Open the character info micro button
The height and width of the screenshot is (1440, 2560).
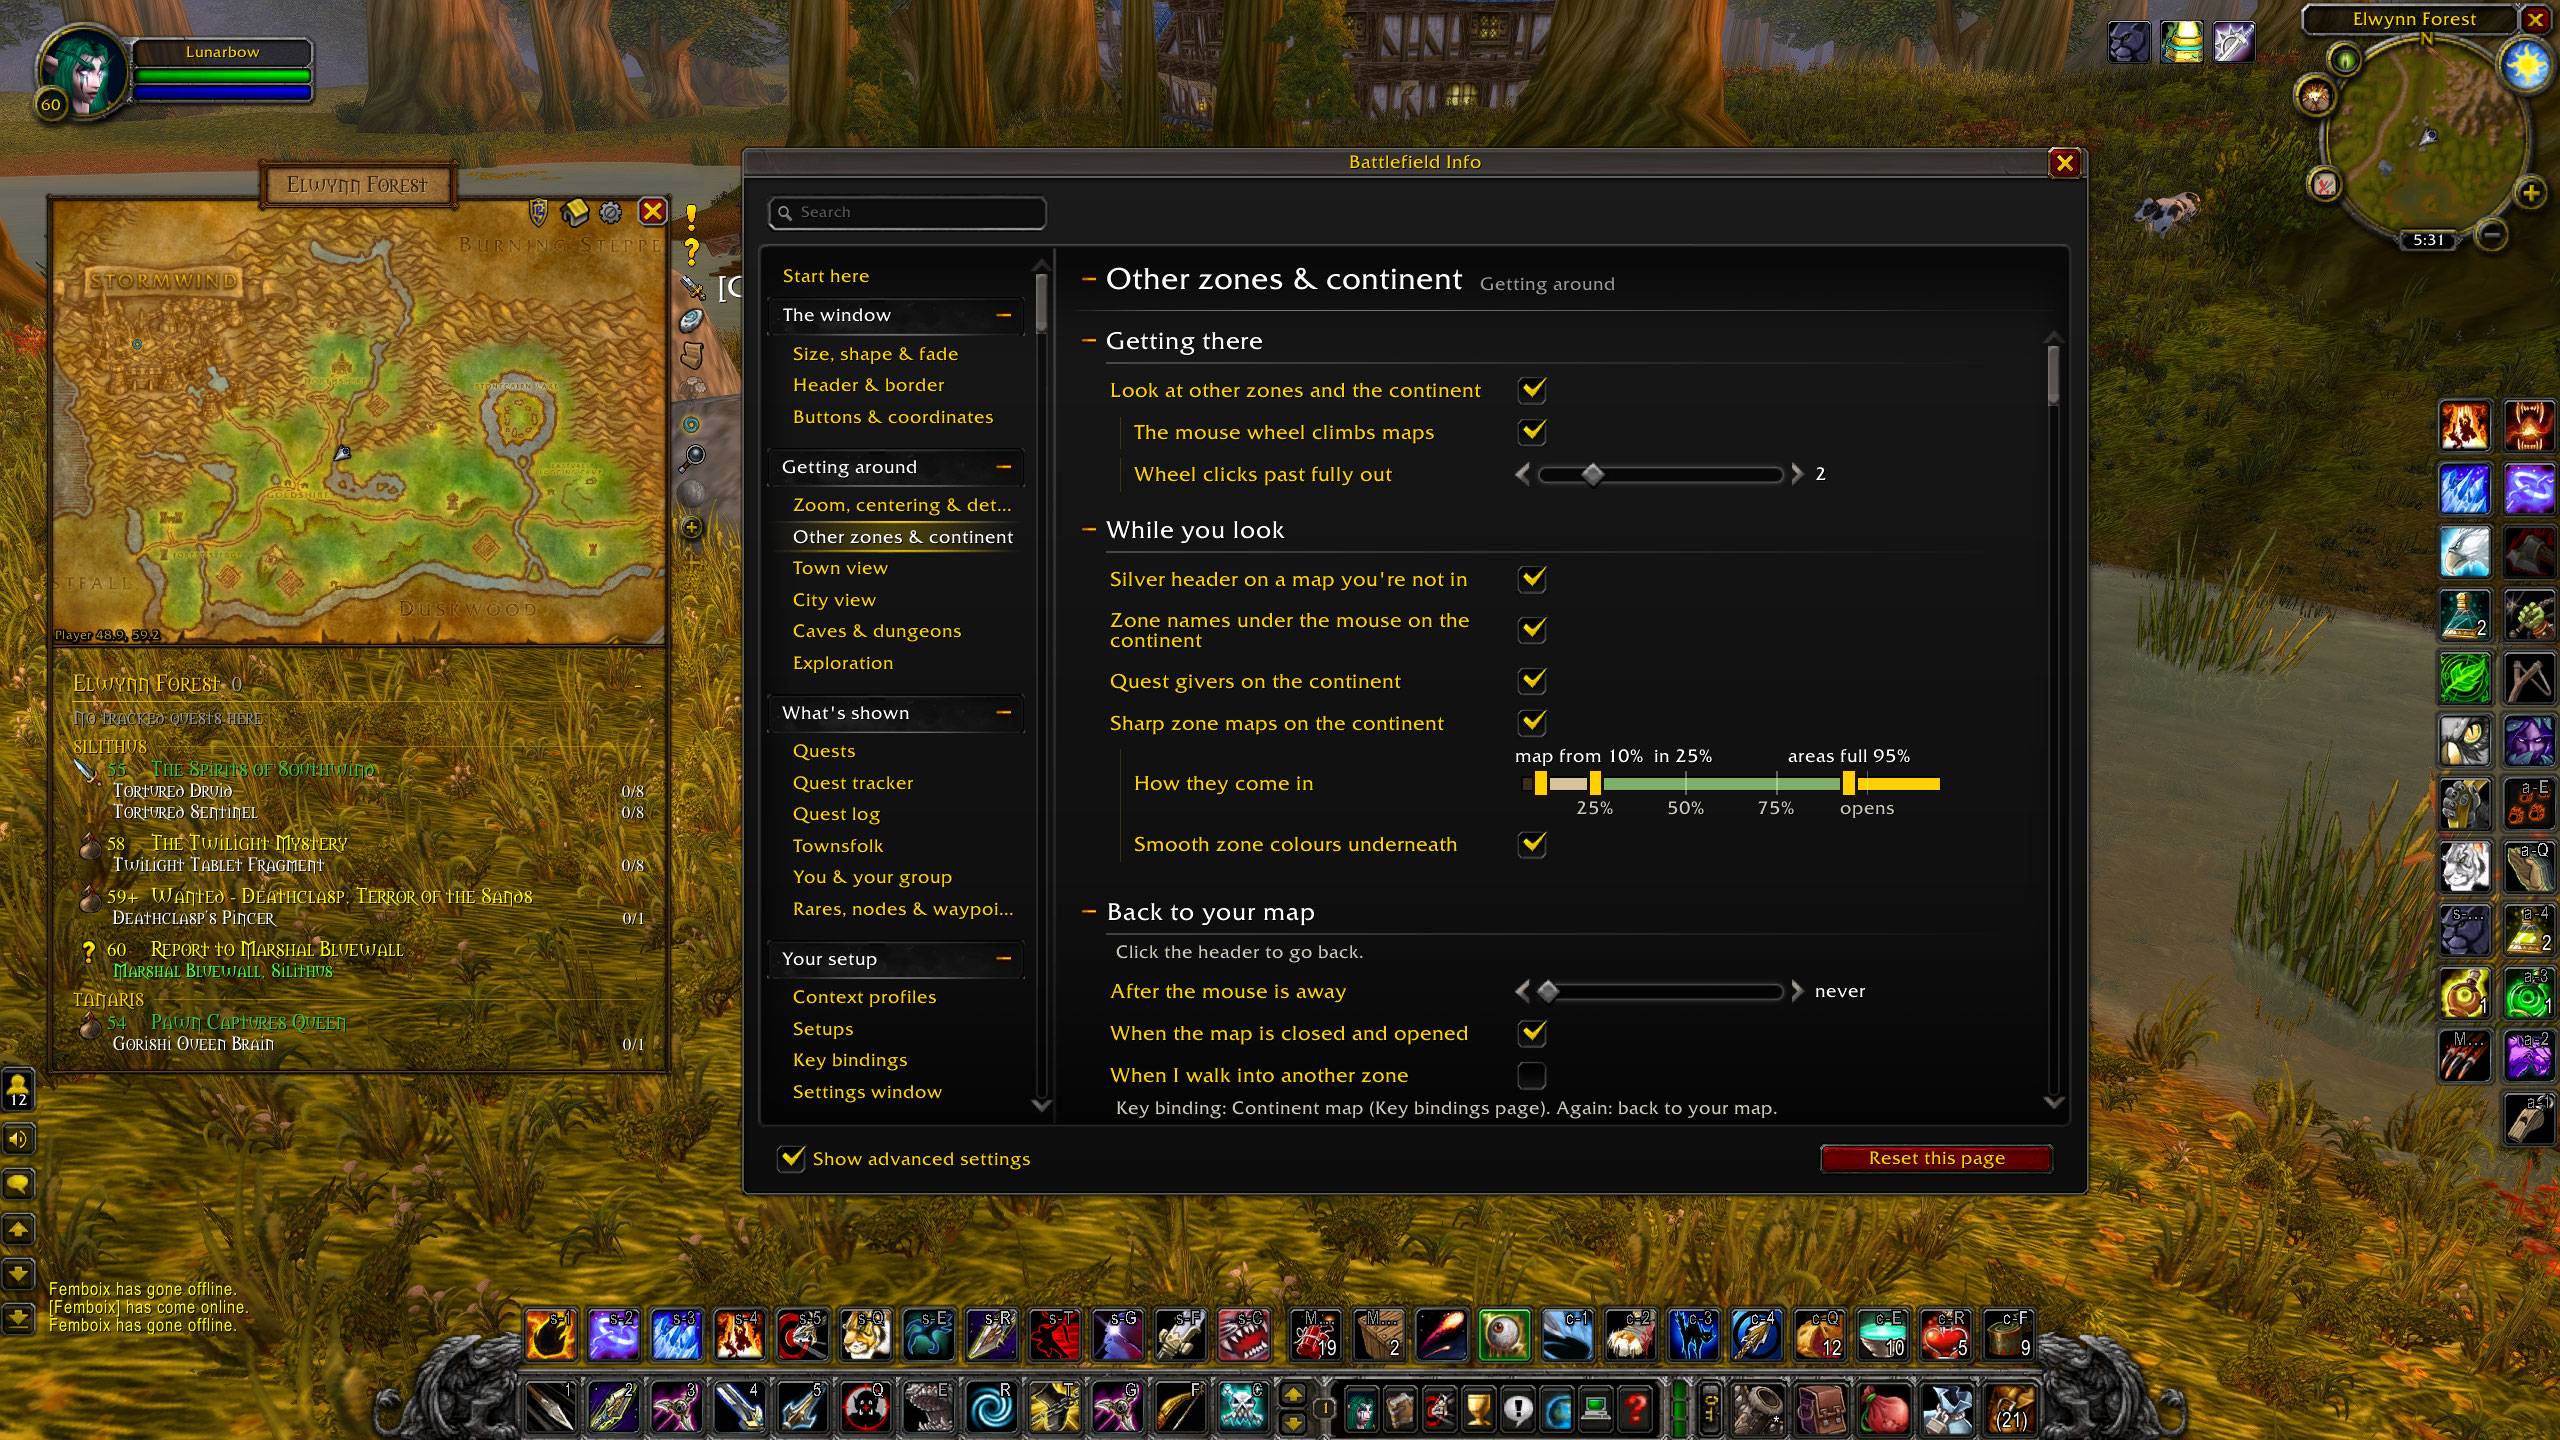coord(1362,1410)
